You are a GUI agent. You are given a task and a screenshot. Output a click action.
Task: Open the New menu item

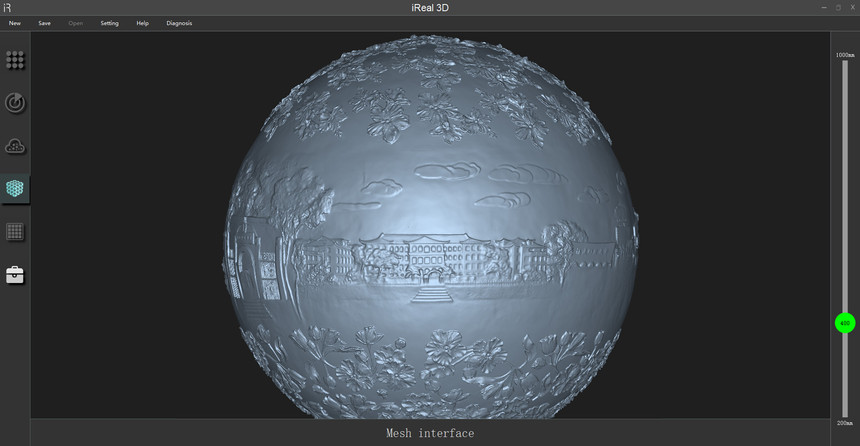coord(15,23)
